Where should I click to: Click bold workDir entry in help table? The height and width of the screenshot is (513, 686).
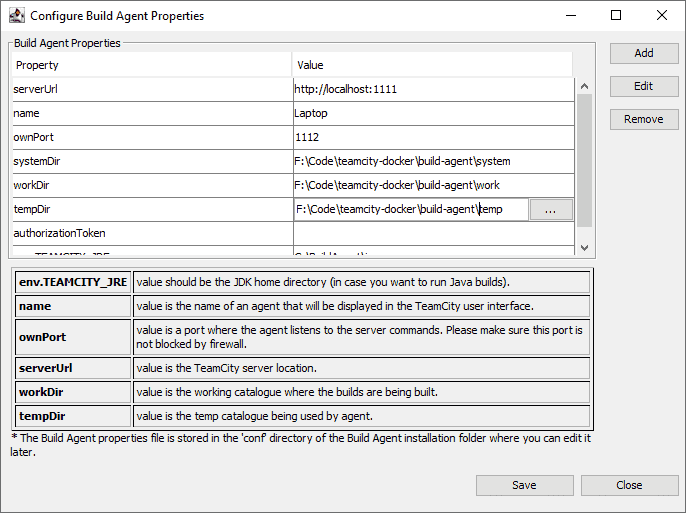click(73, 392)
